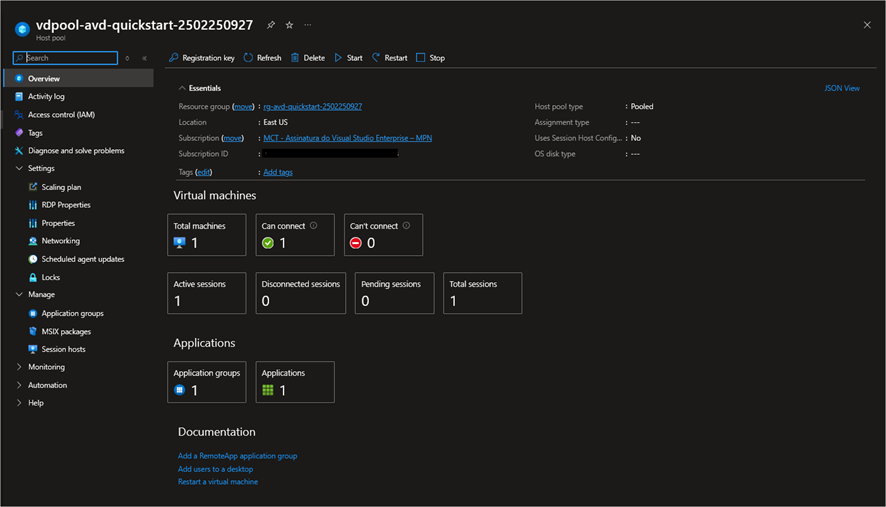Click edit link next to Tags
Viewport: 886px width, 507px height.
pos(203,172)
